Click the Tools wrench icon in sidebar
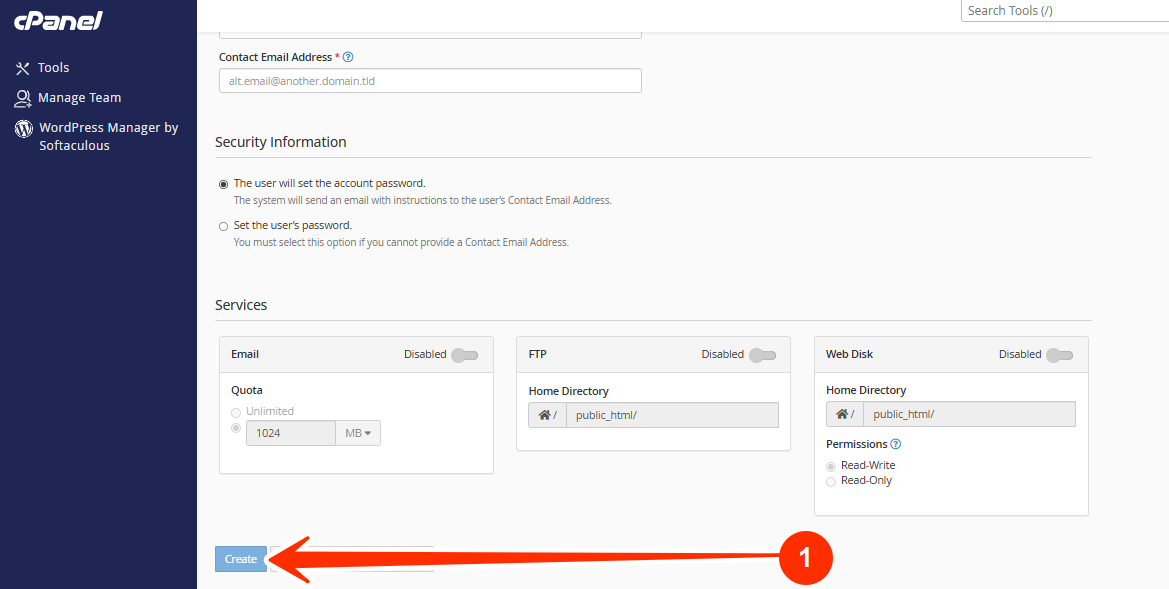The image size is (1169, 589). 23,68
